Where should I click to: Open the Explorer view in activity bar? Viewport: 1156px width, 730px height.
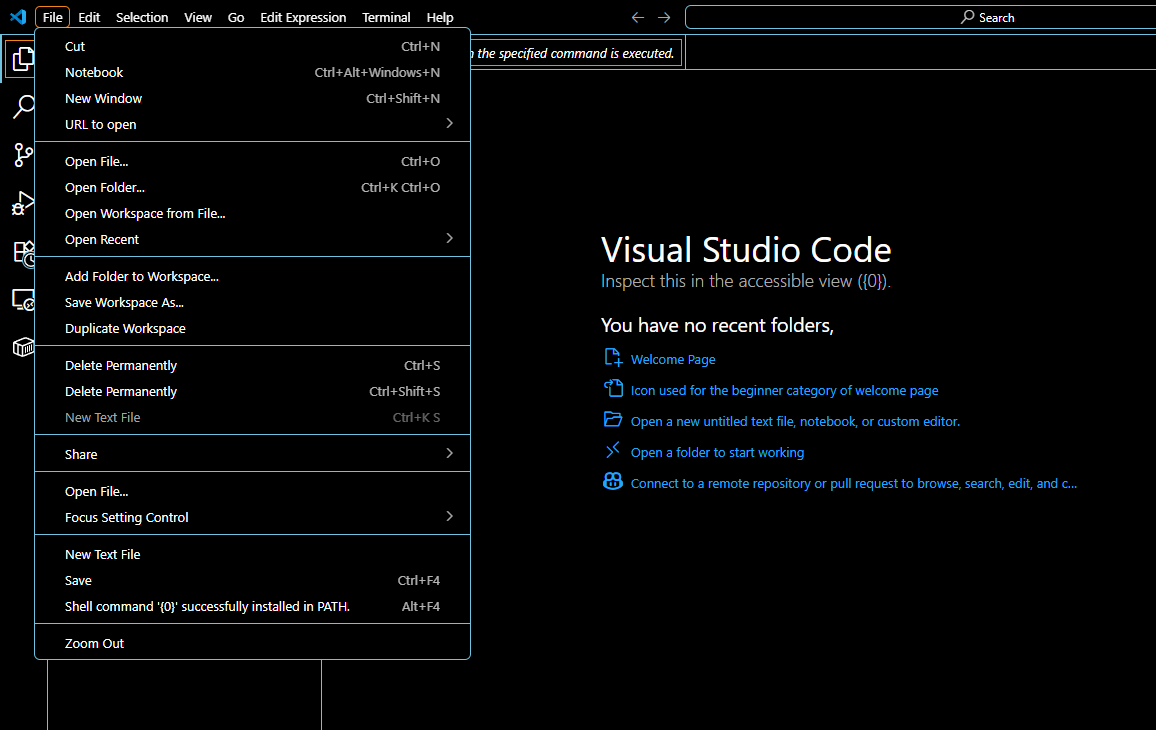pyautogui.click(x=22, y=59)
